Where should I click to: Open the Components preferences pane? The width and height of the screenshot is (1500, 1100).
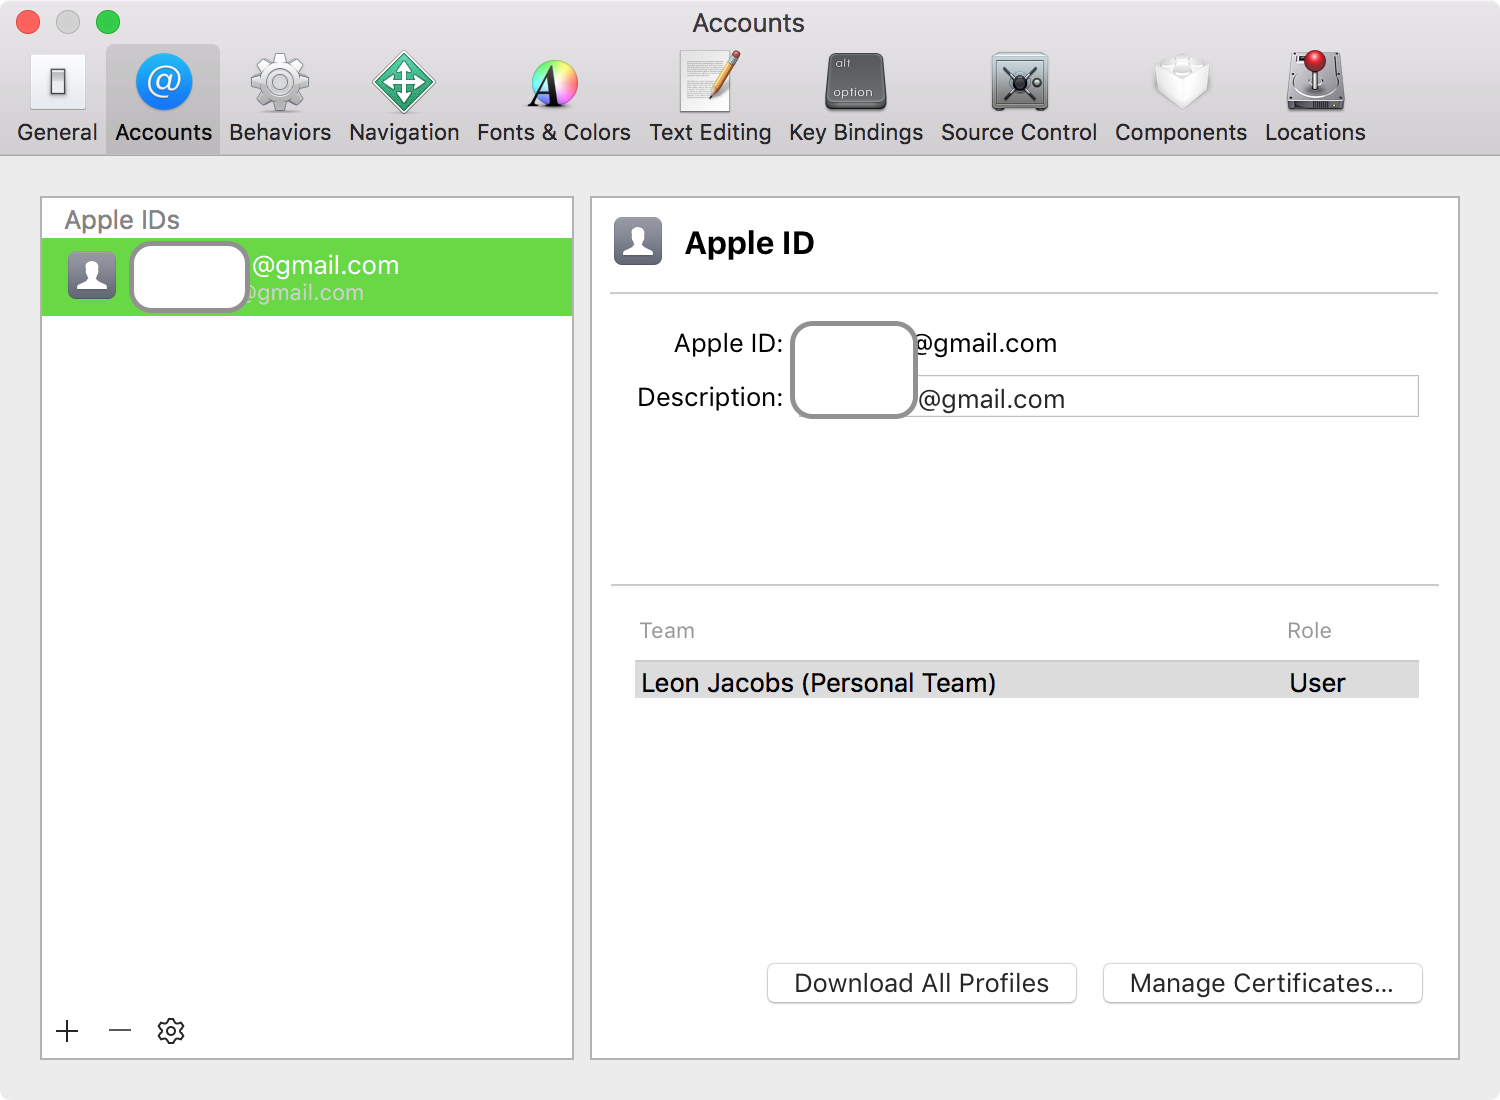point(1181,97)
